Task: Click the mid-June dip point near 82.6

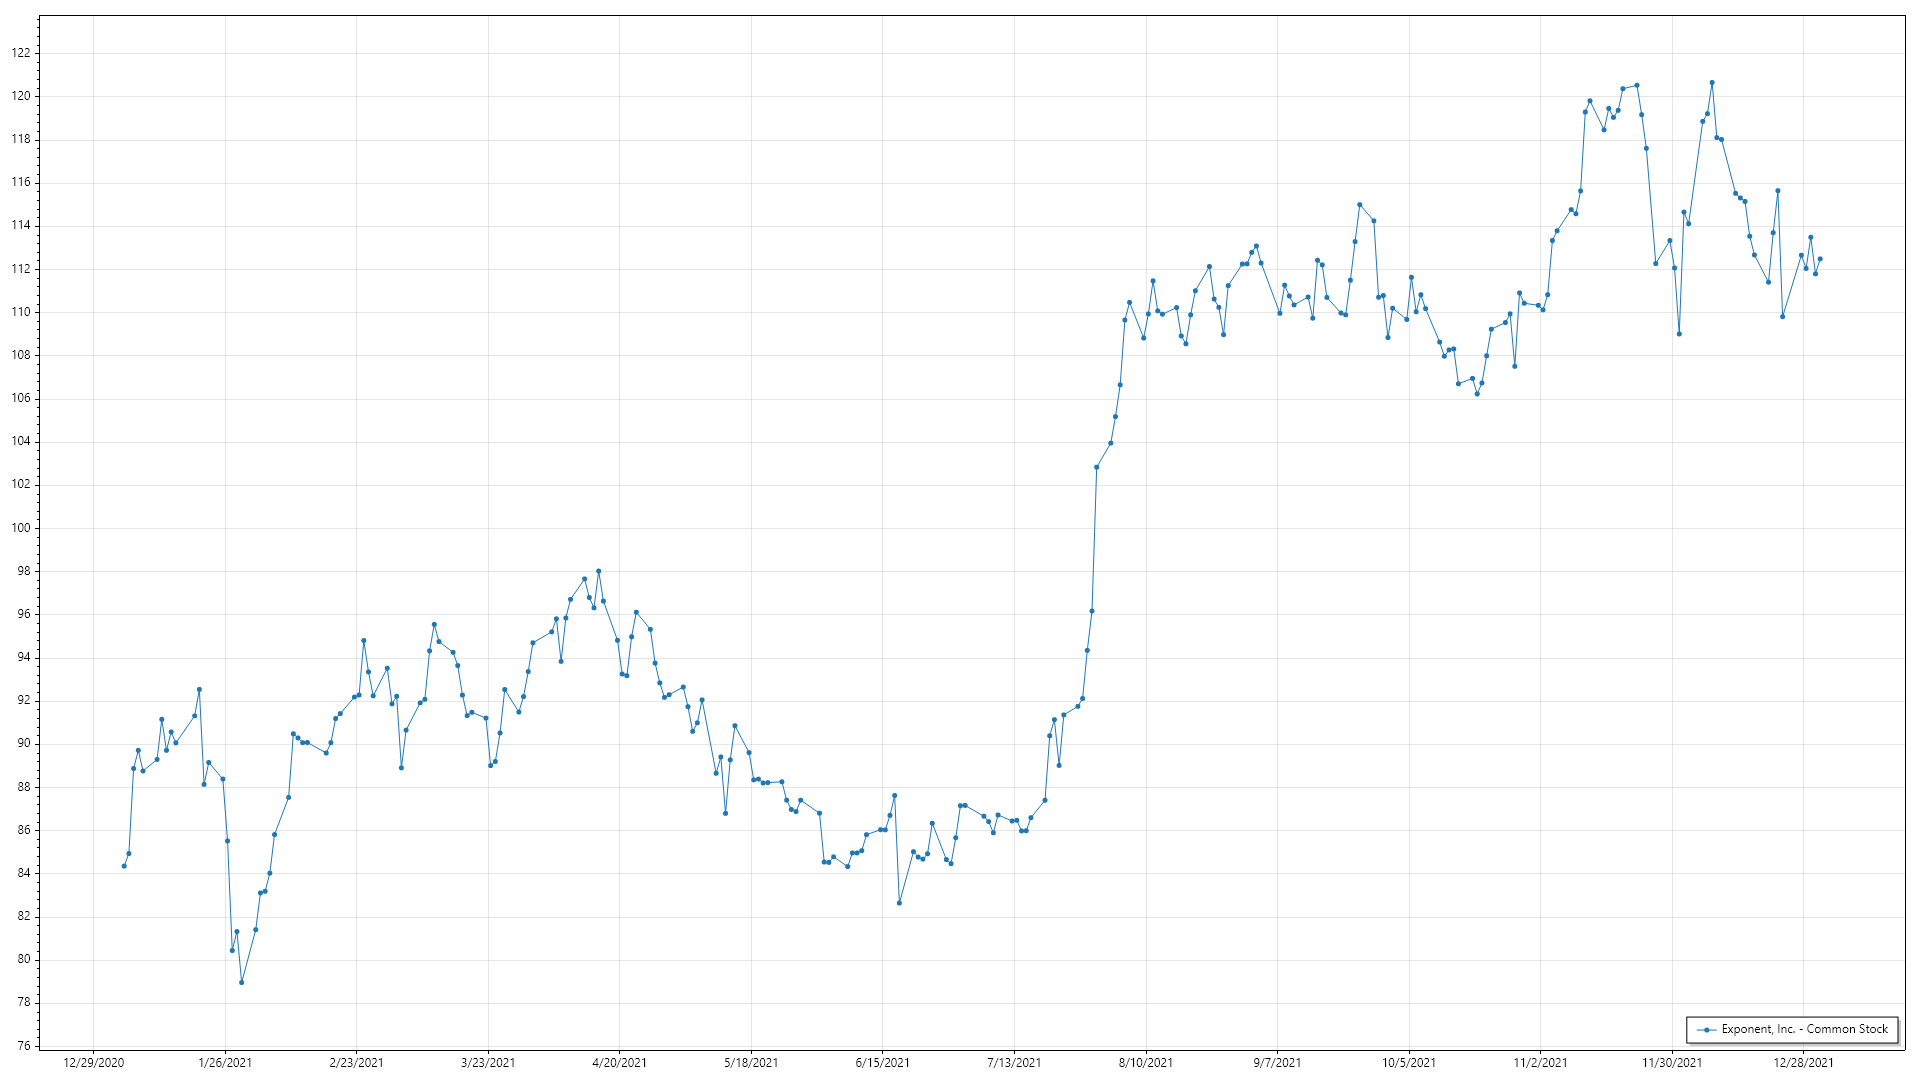Action: coord(899,903)
